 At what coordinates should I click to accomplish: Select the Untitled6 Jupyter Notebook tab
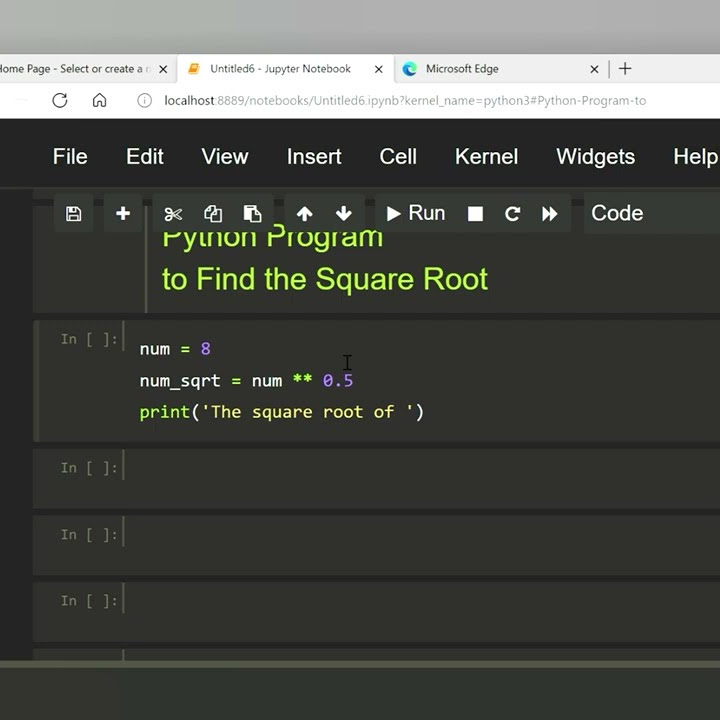[x=280, y=69]
